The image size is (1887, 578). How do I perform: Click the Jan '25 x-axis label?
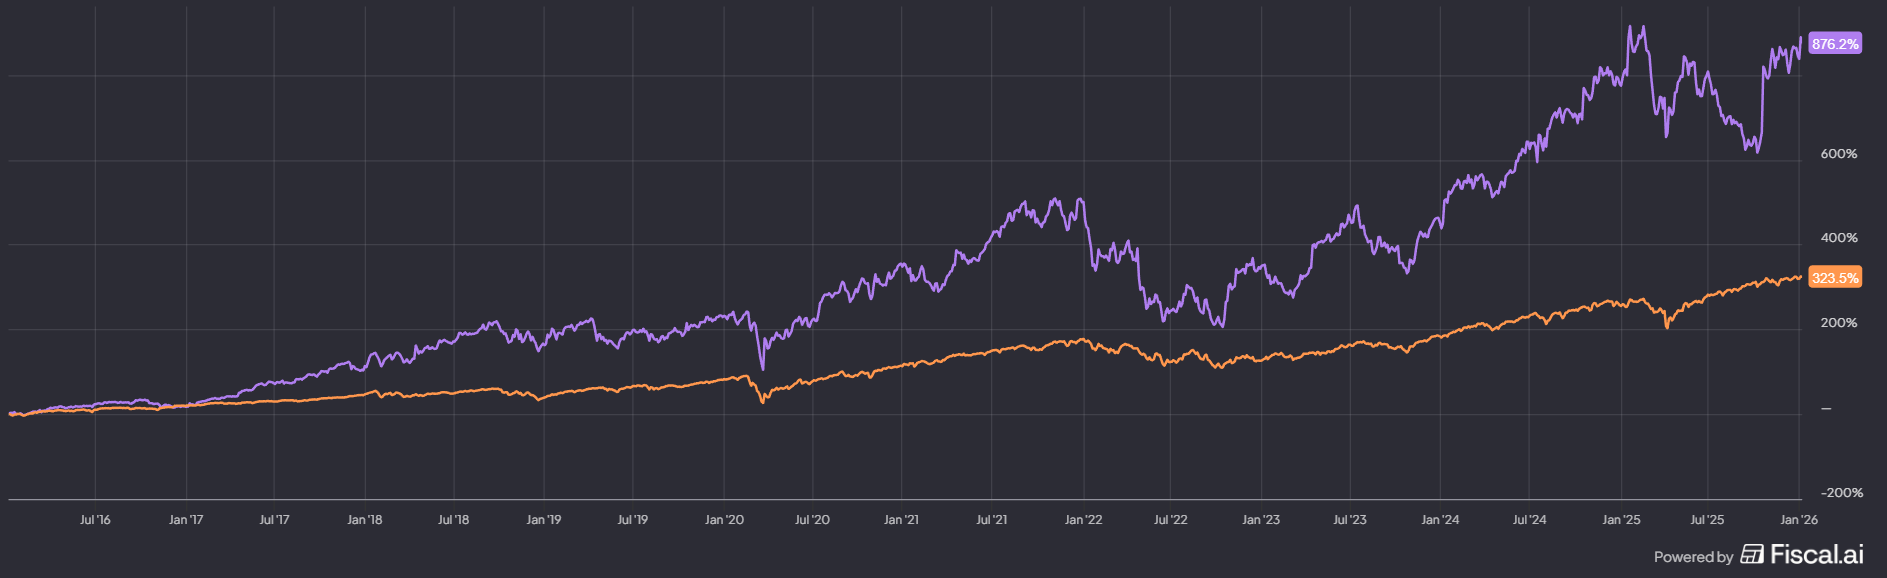[x=1621, y=520]
